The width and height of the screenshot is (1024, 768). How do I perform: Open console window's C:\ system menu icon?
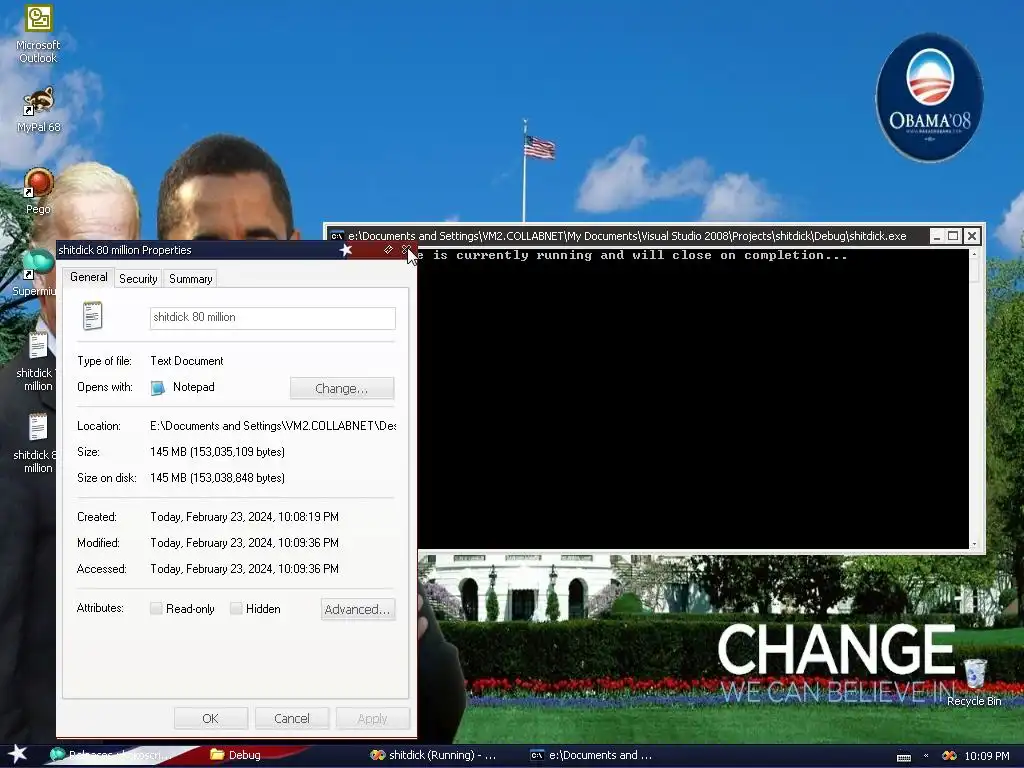coord(337,236)
